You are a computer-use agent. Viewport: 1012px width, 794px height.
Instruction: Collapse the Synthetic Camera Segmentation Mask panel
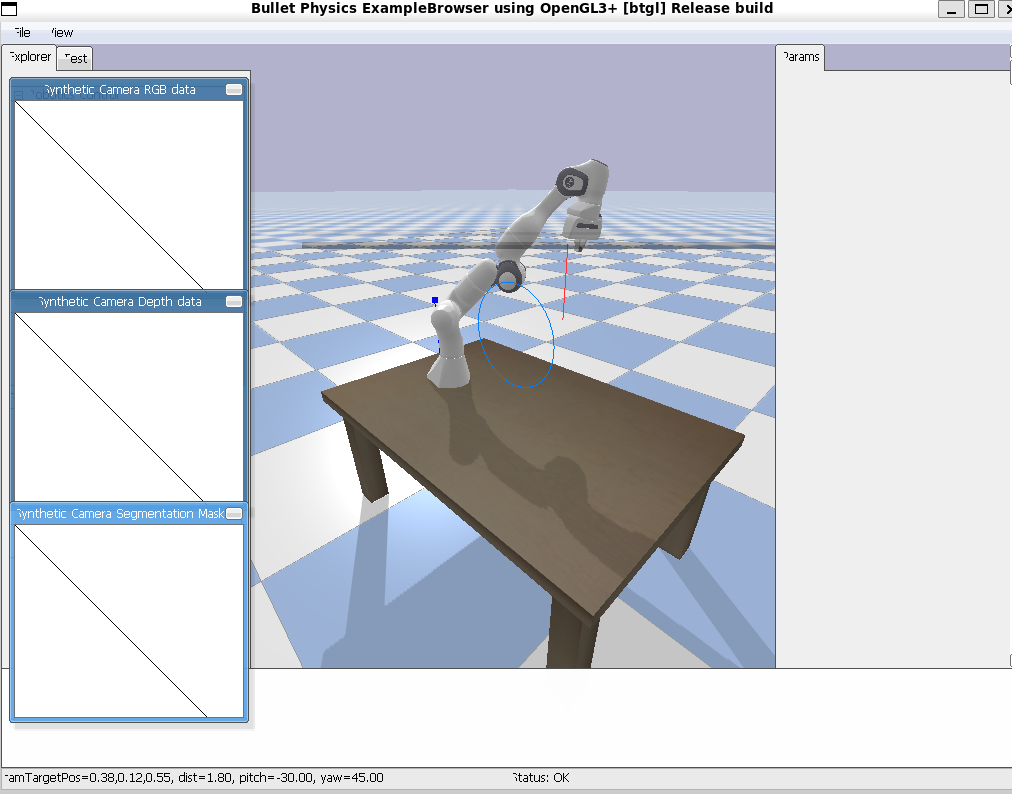[234, 513]
